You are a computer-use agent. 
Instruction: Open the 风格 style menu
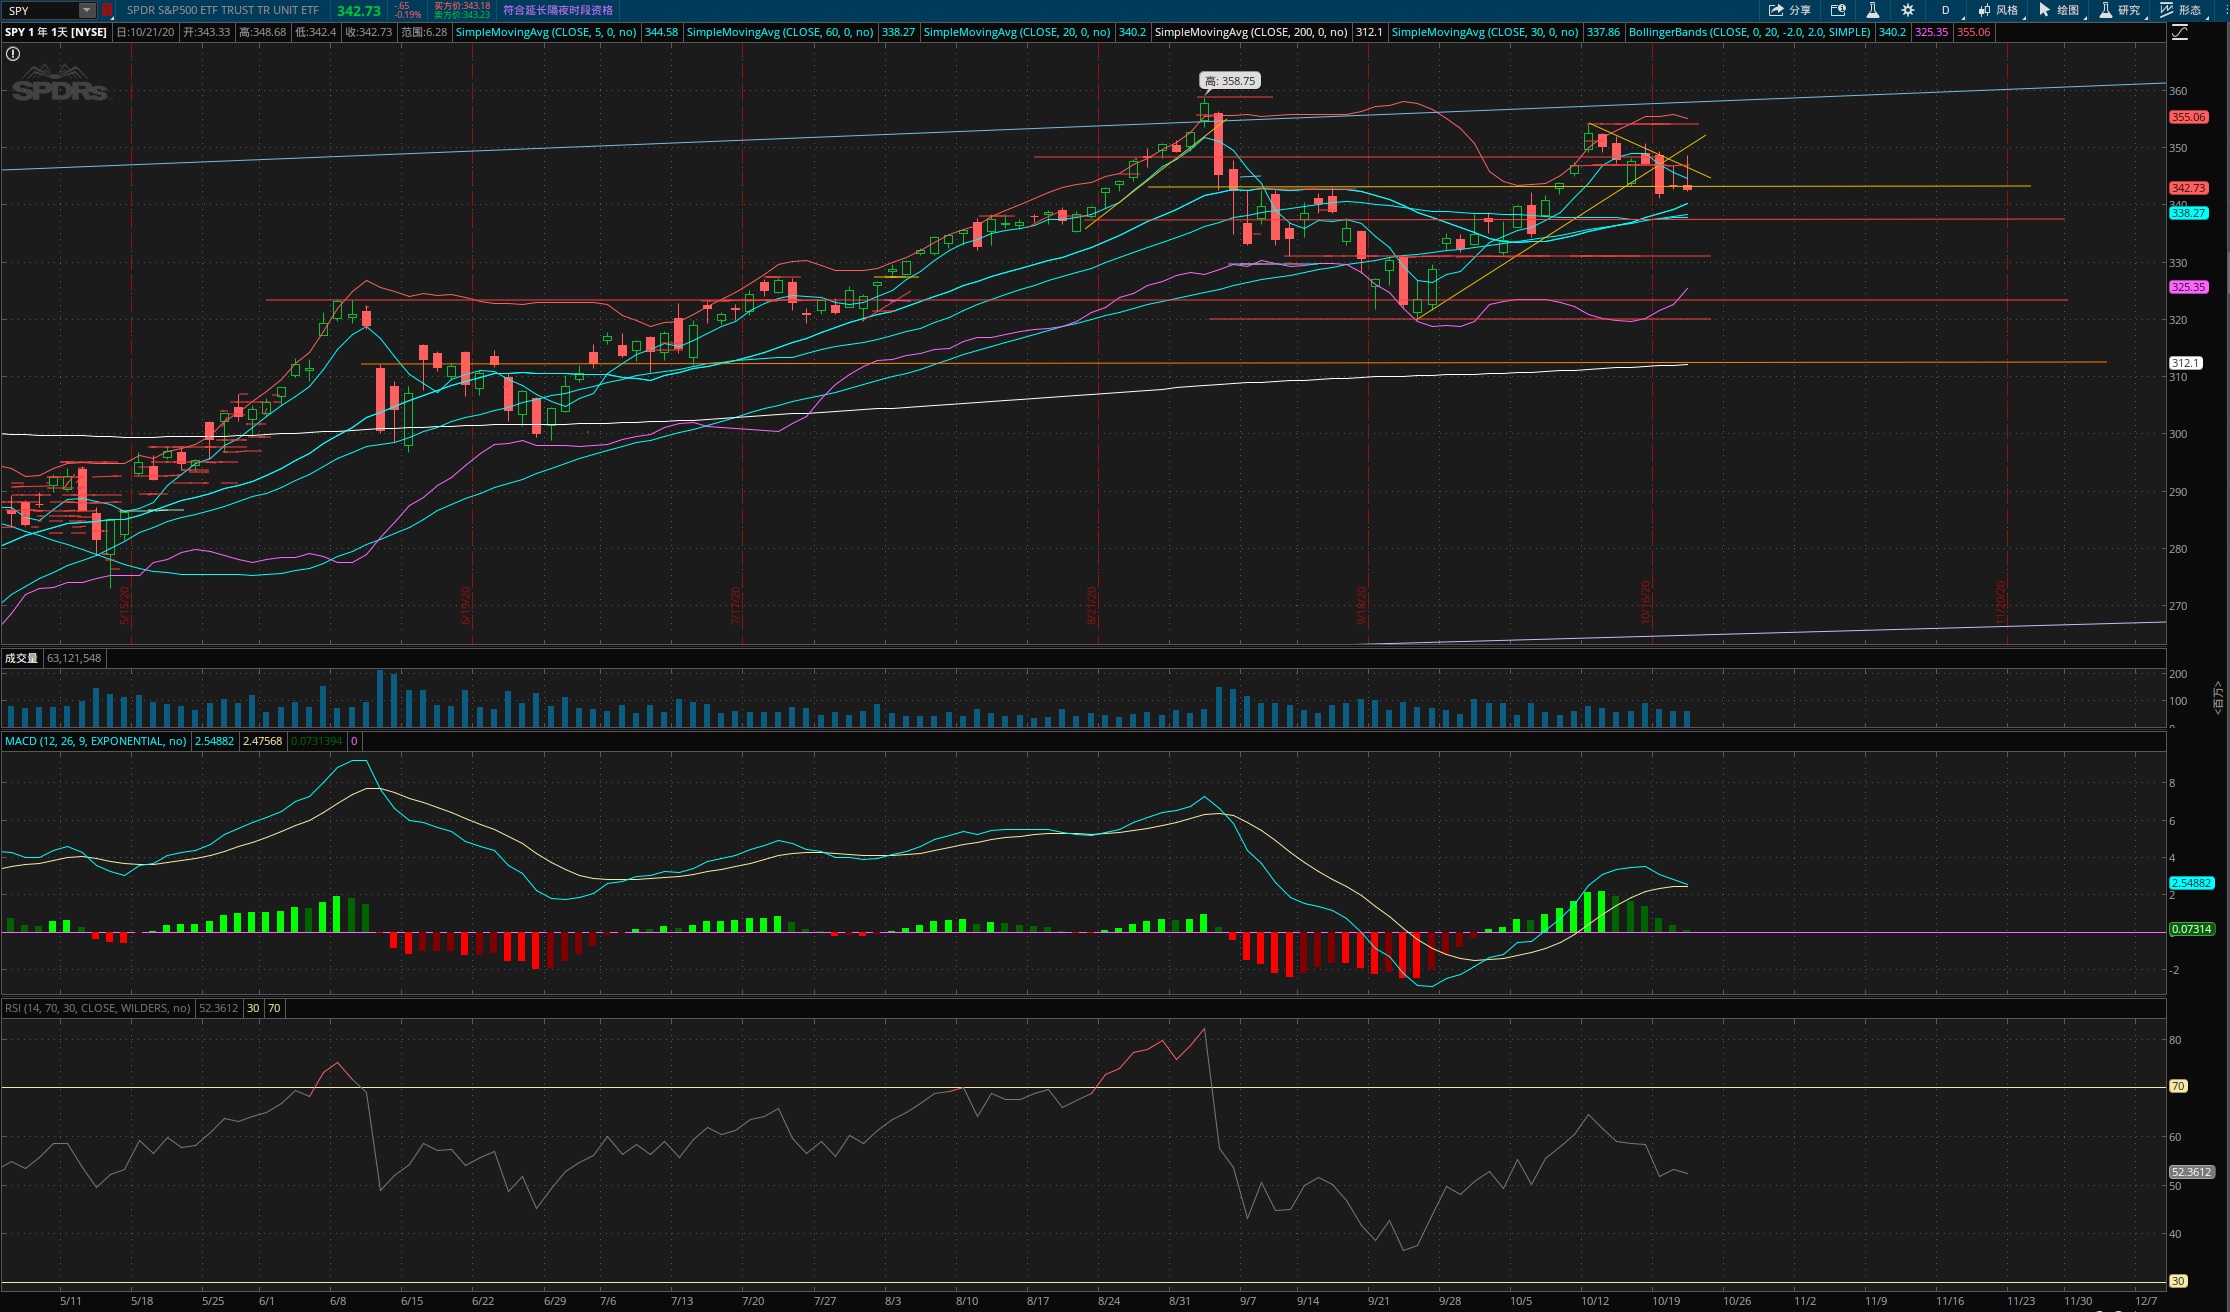1998,10
